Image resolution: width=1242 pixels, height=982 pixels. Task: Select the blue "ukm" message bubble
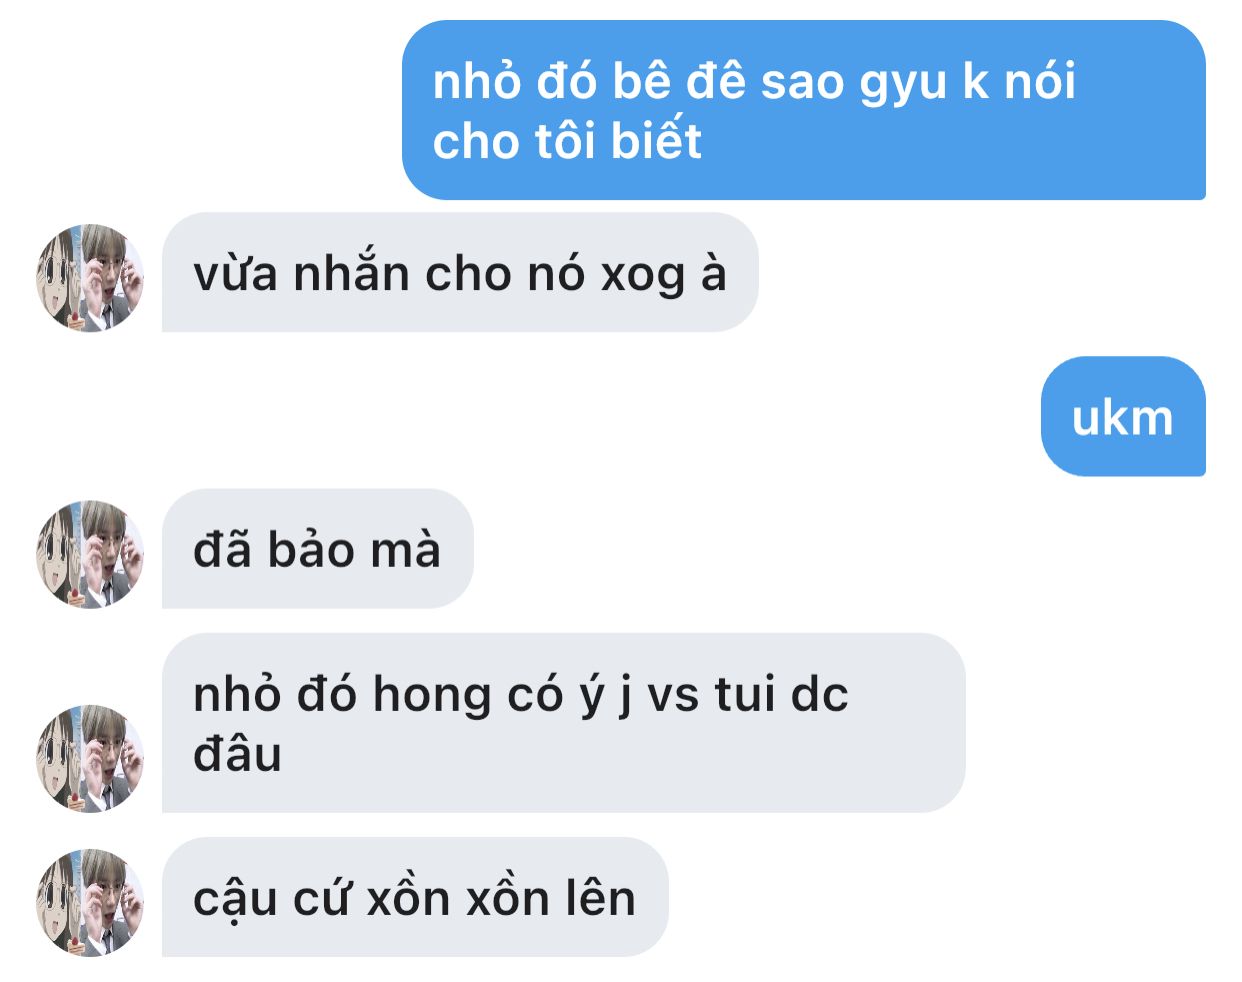1123,416
